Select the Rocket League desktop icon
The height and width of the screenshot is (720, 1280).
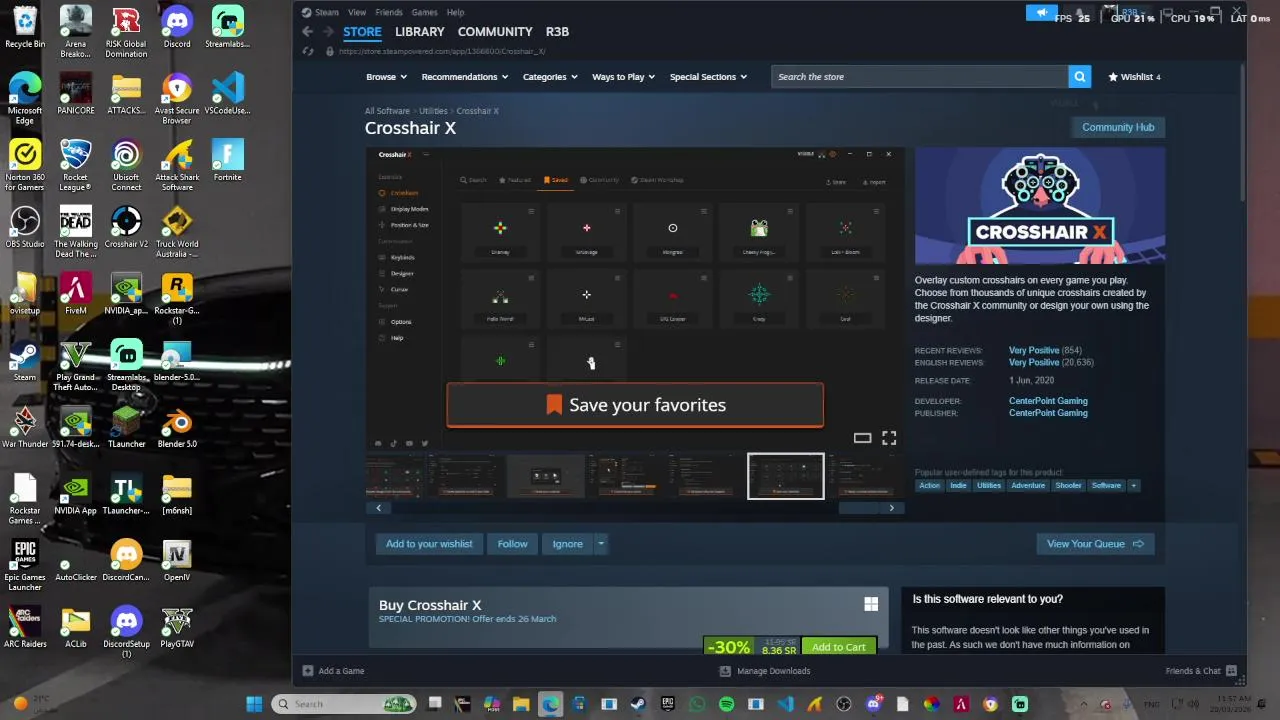click(76, 166)
